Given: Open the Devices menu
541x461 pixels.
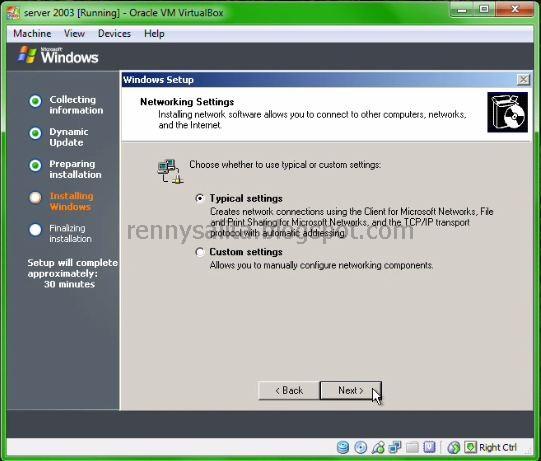Looking at the screenshot, I should click(x=114, y=33).
